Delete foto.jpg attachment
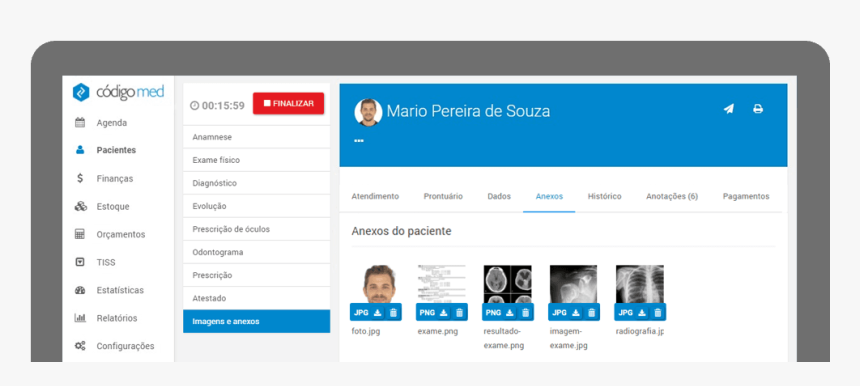860x386 pixels. (393, 313)
